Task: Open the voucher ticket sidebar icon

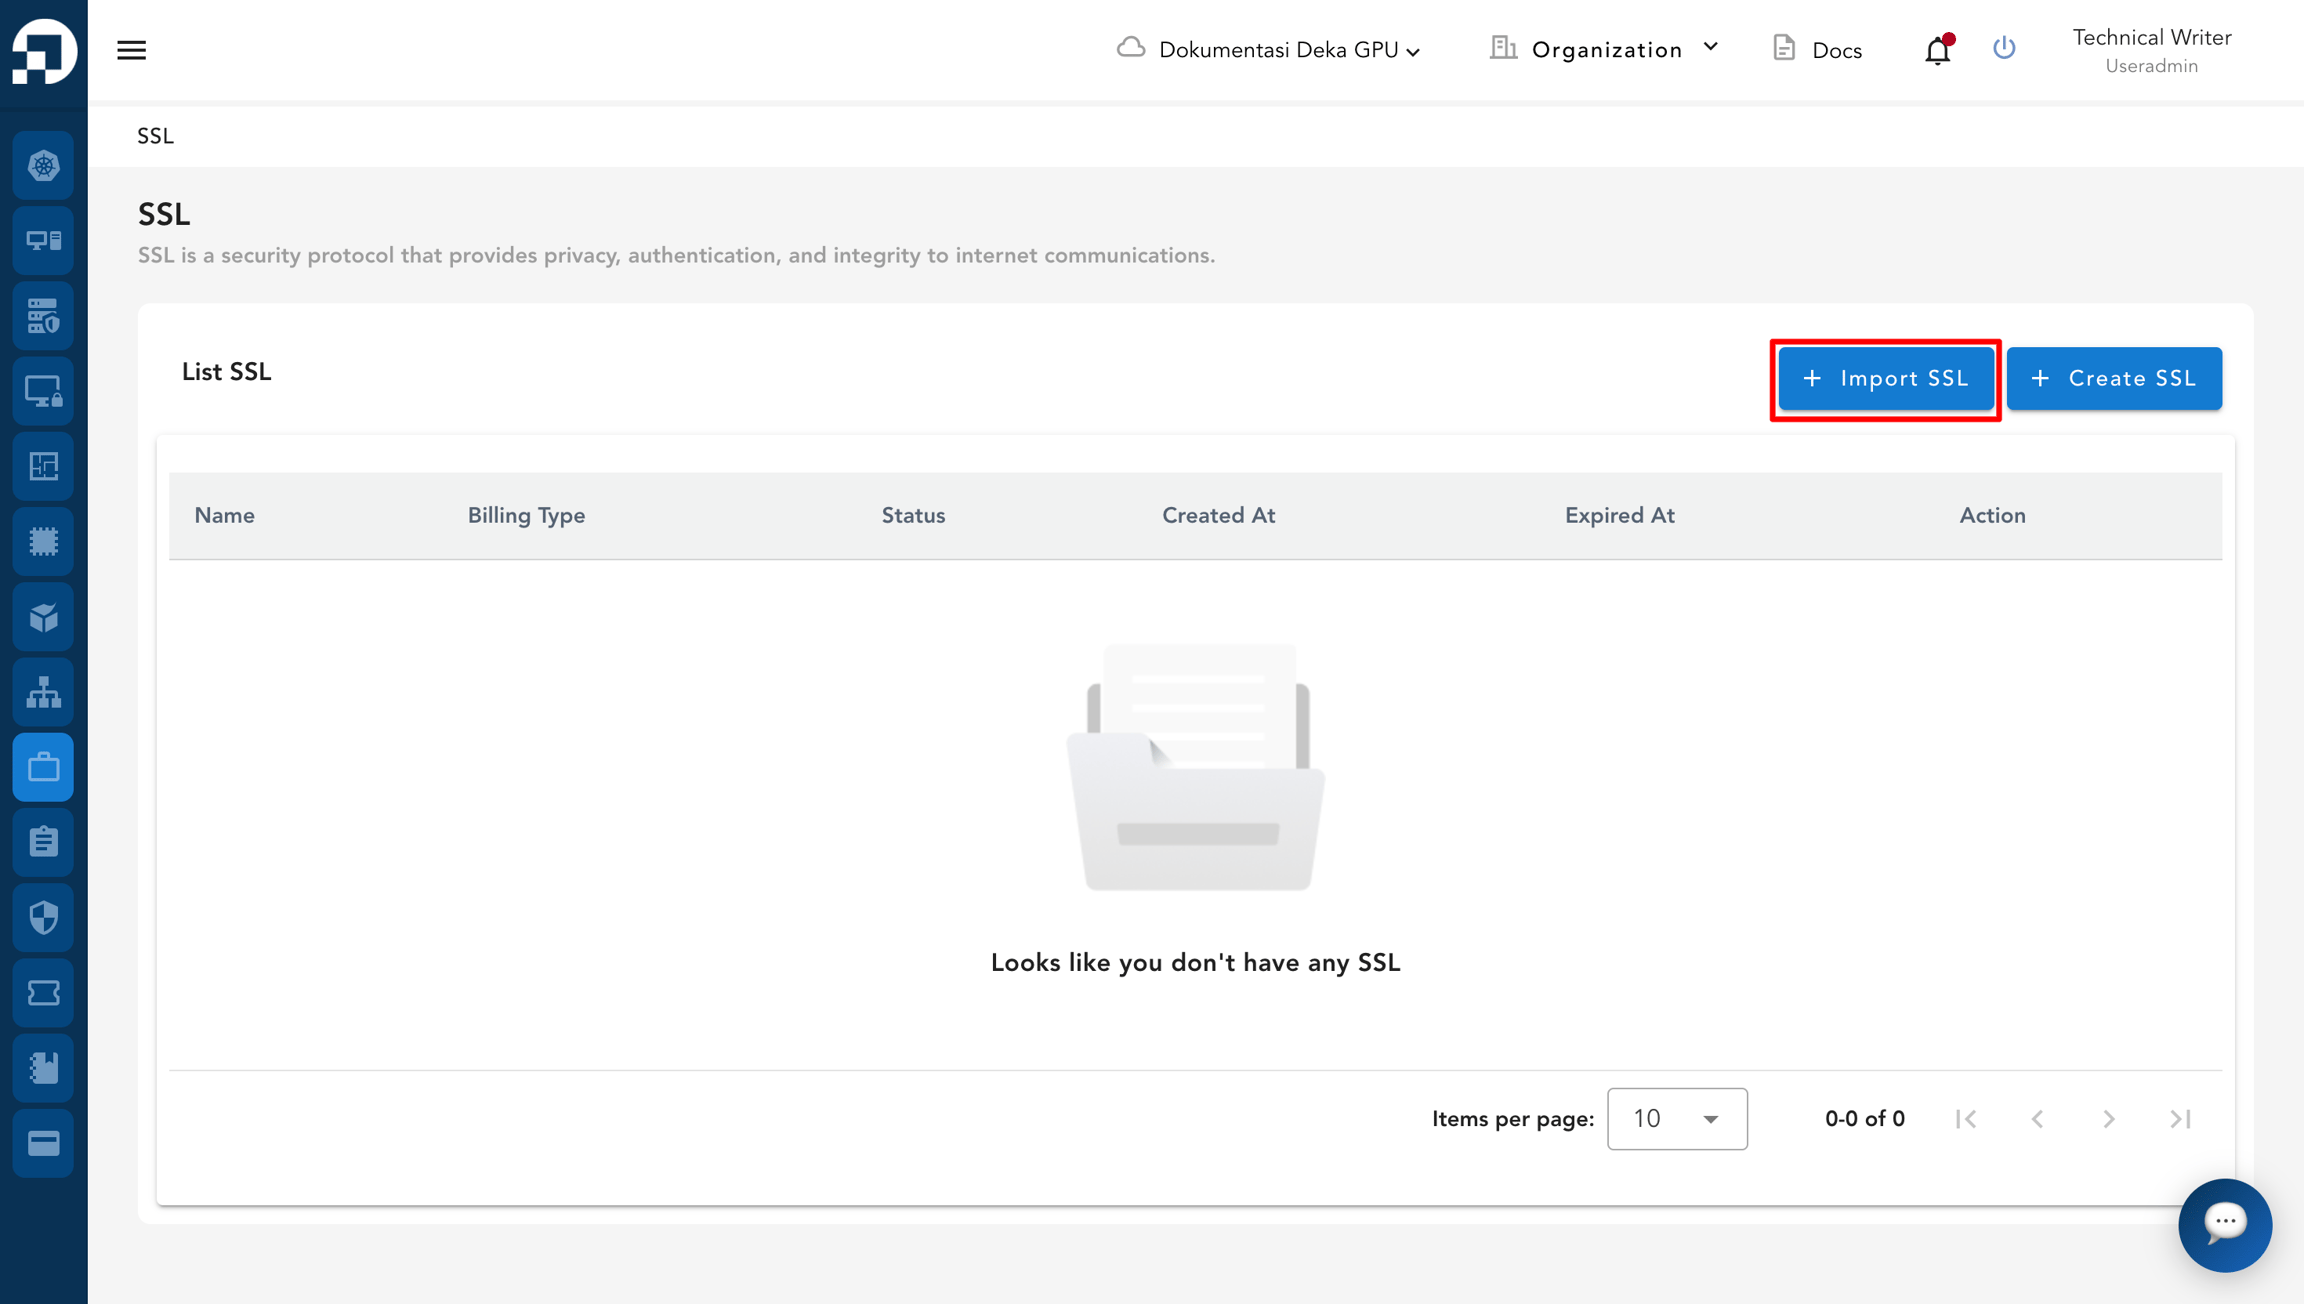Action: (43, 993)
